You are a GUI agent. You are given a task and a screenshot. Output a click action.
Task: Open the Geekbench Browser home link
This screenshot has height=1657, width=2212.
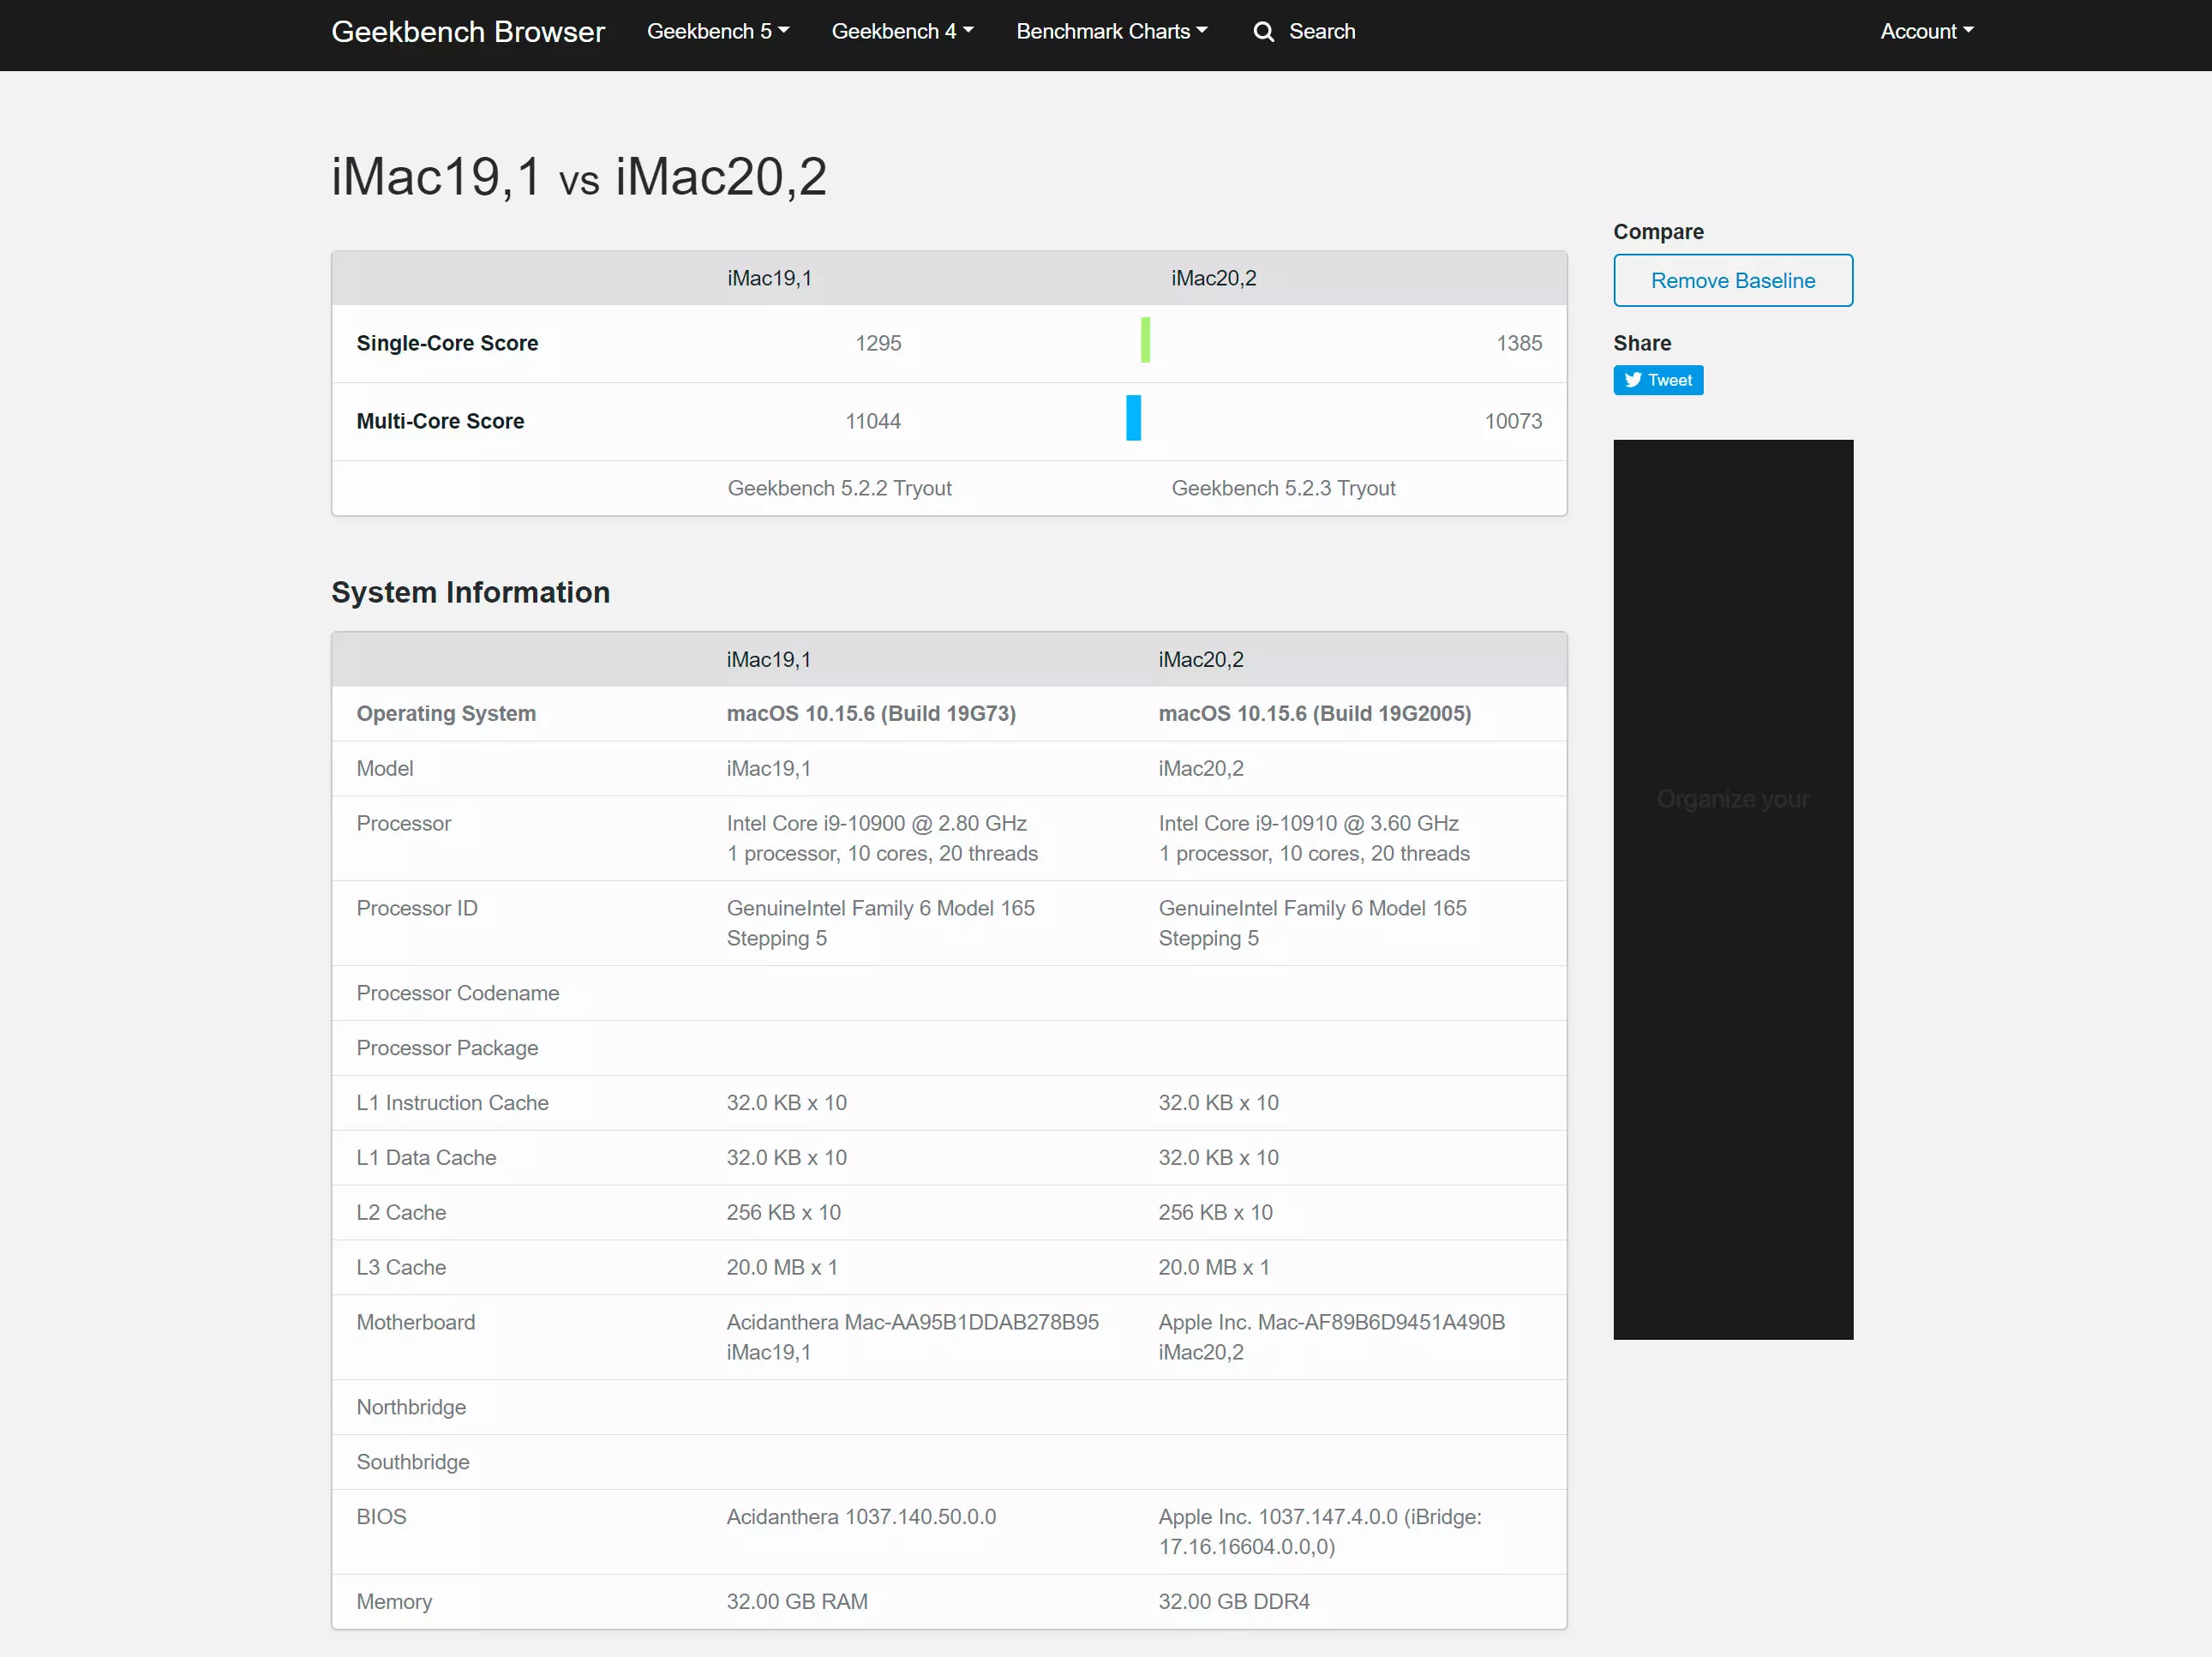(x=467, y=31)
